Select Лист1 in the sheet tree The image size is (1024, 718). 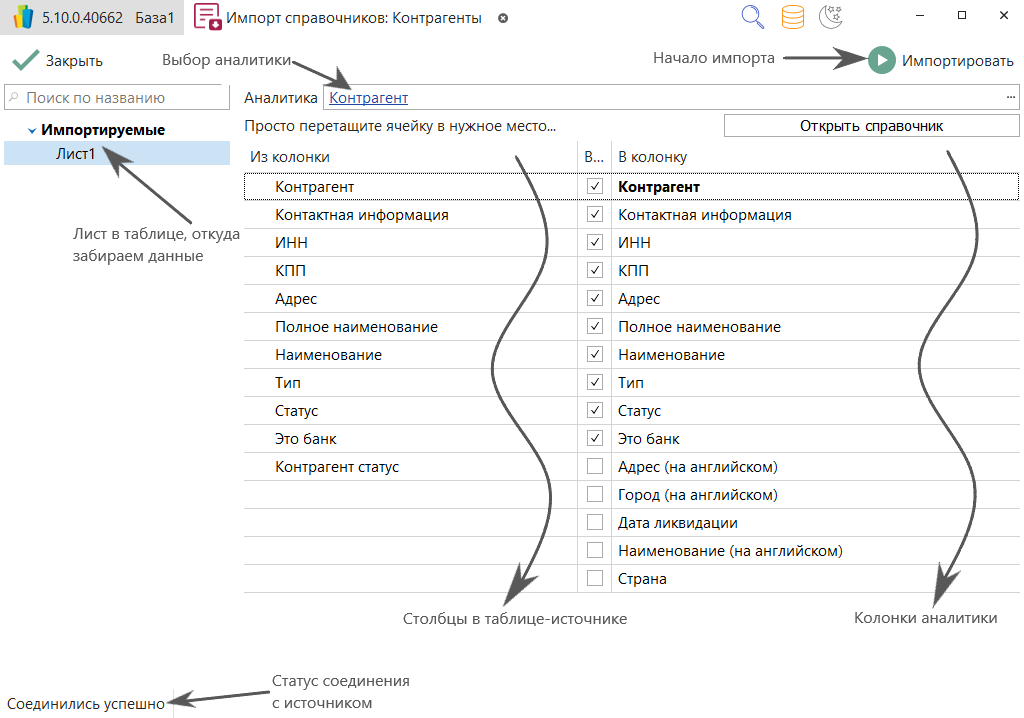click(76, 154)
